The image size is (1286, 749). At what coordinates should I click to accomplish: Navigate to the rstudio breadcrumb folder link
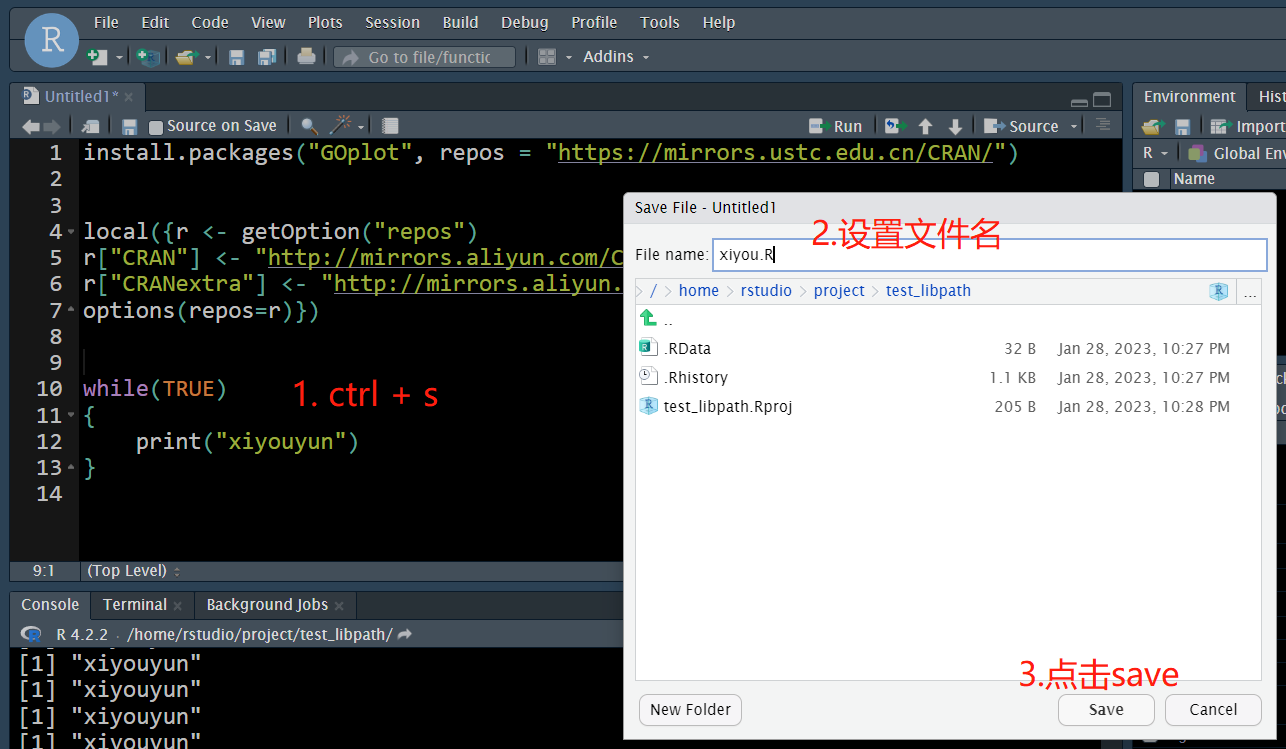coord(766,290)
